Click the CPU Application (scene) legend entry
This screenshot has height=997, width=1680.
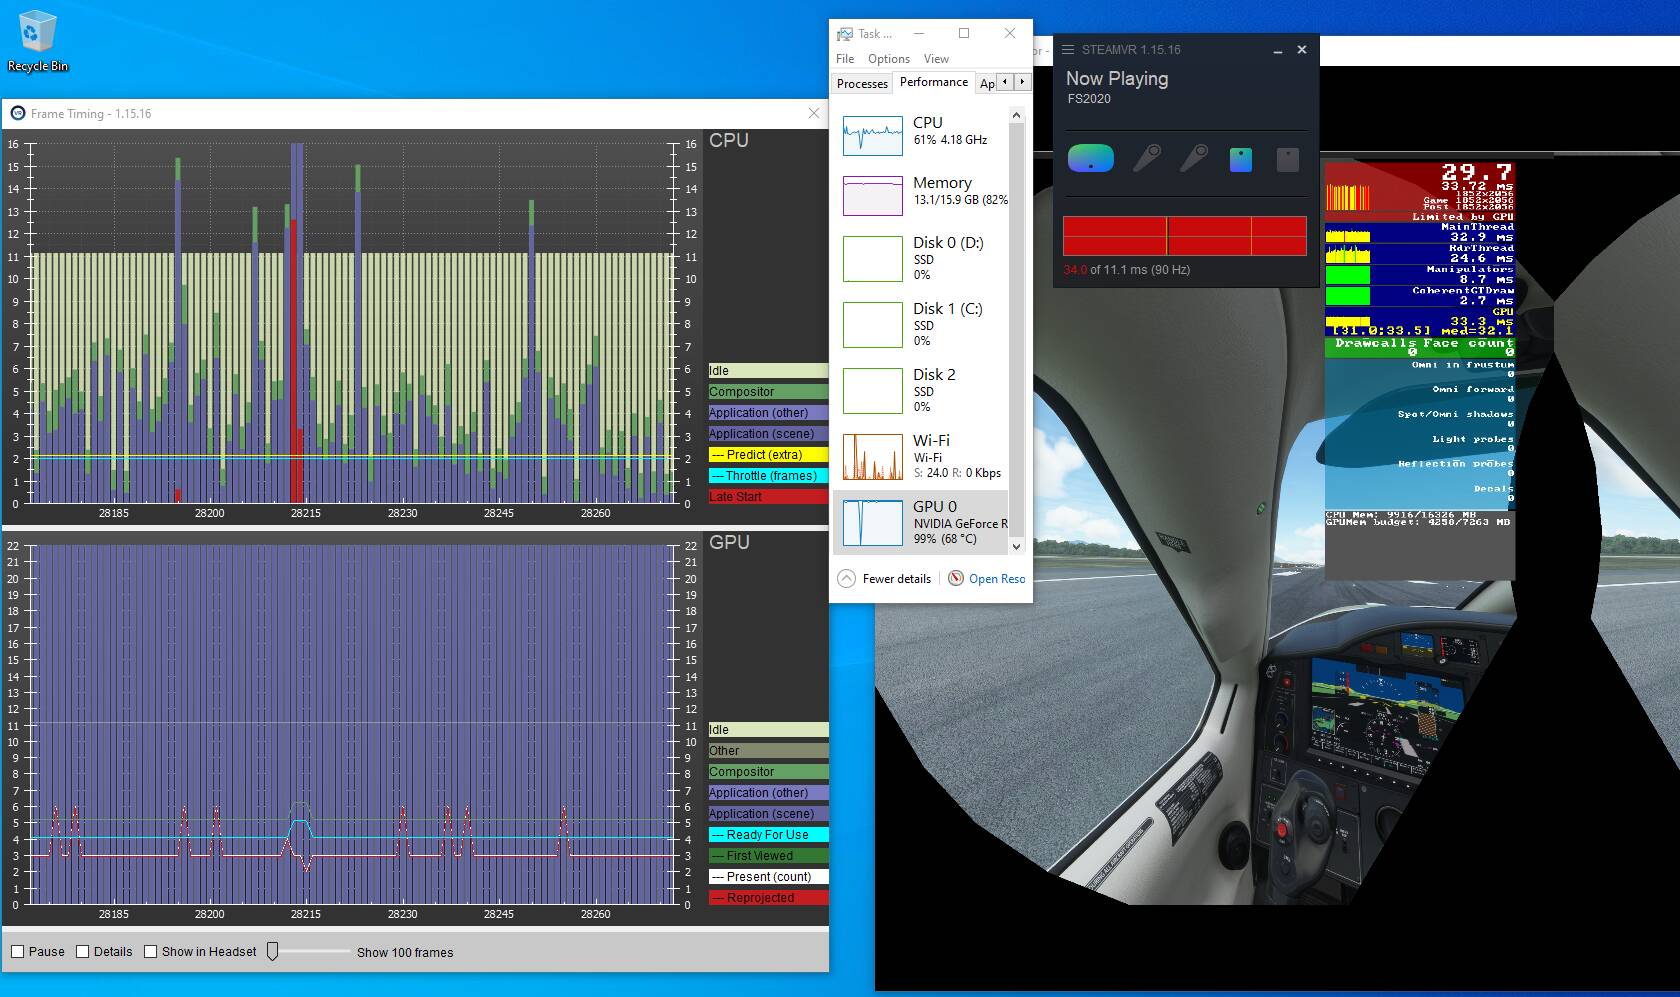tap(768, 434)
